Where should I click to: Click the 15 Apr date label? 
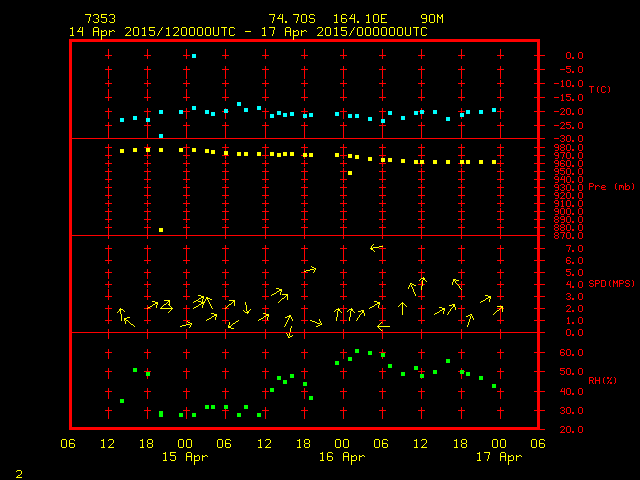click(x=185, y=457)
